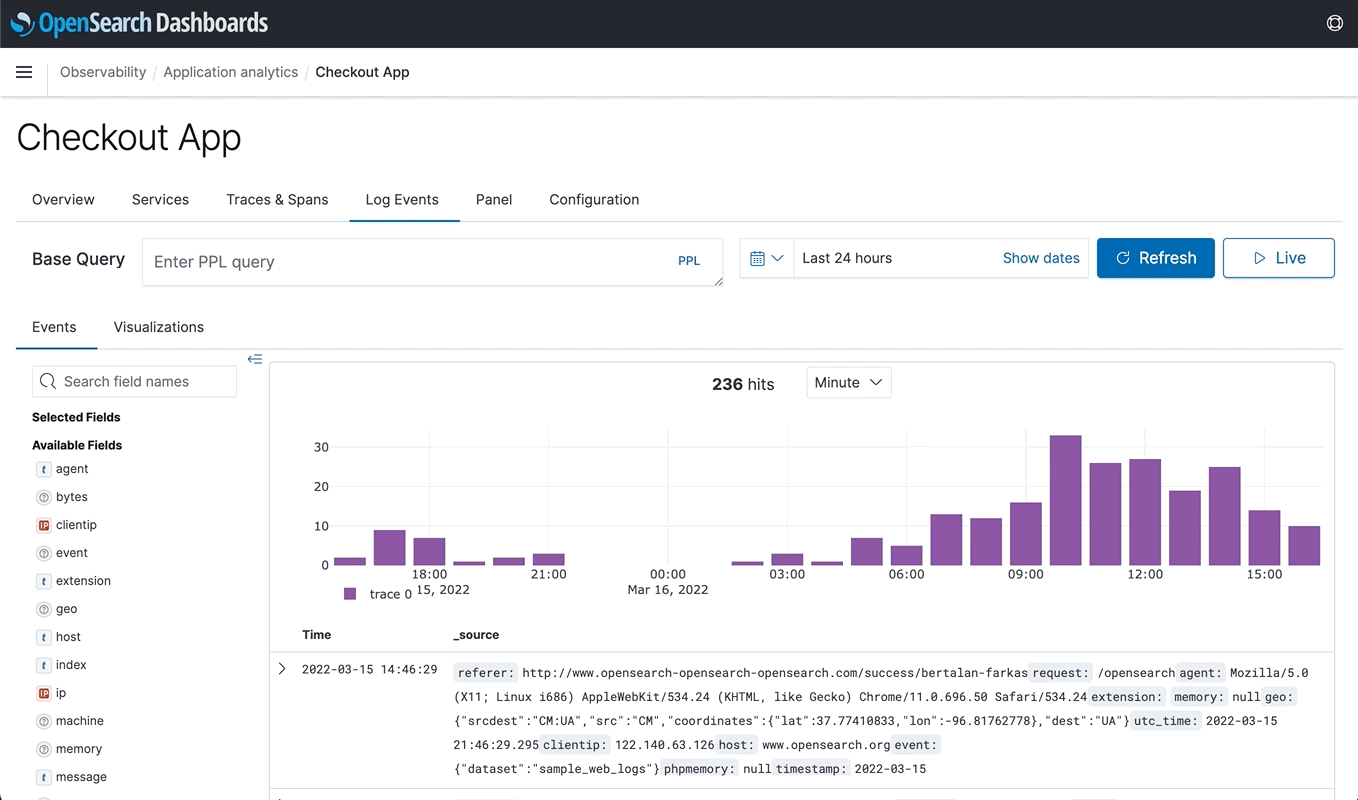Toggle the Live tail mode
The height and width of the screenshot is (800, 1358).
point(1279,257)
